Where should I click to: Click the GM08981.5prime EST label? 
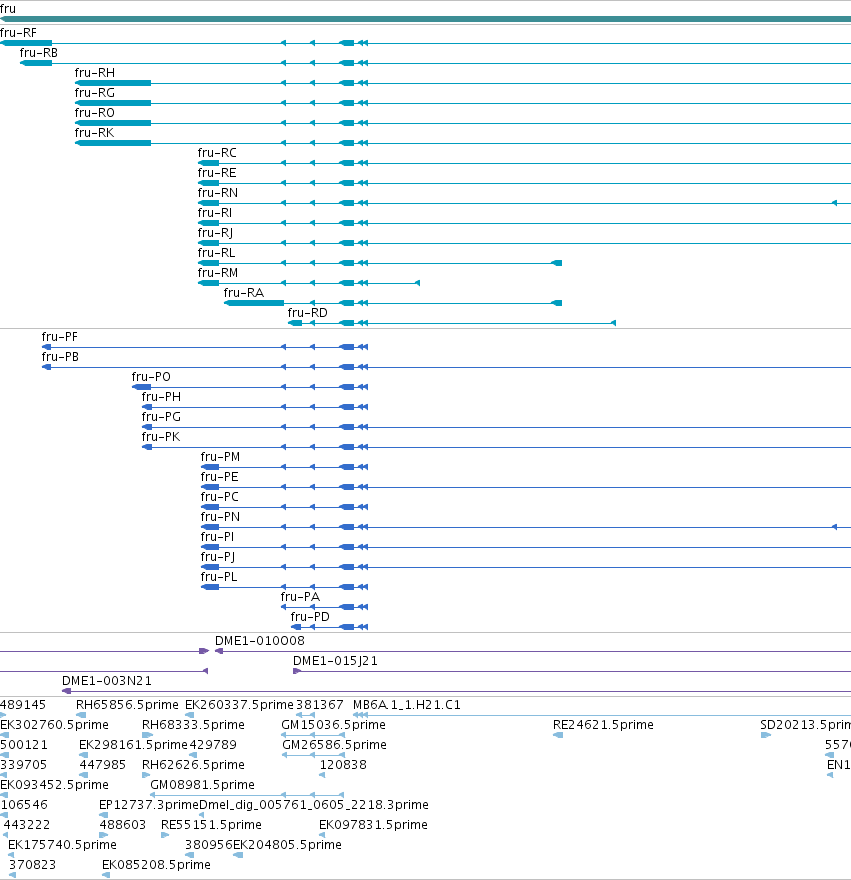coord(202,785)
